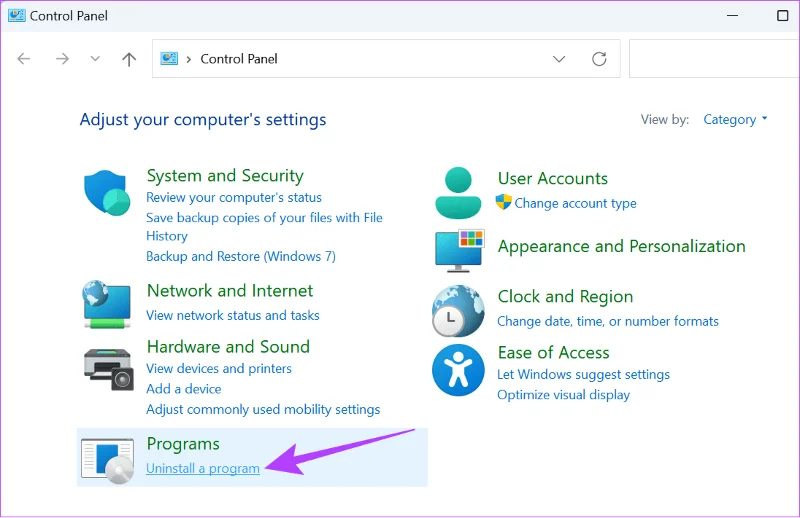Click the Control Panel icon in address bar
The height and width of the screenshot is (518, 800).
point(169,58)
